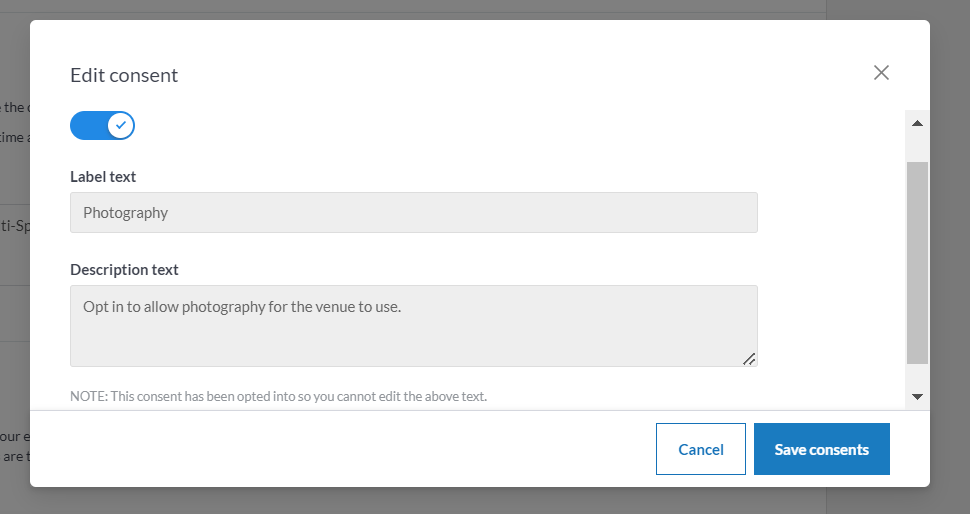
Task: Close the Edit consent dialog
Action: [x=881, y=73]
